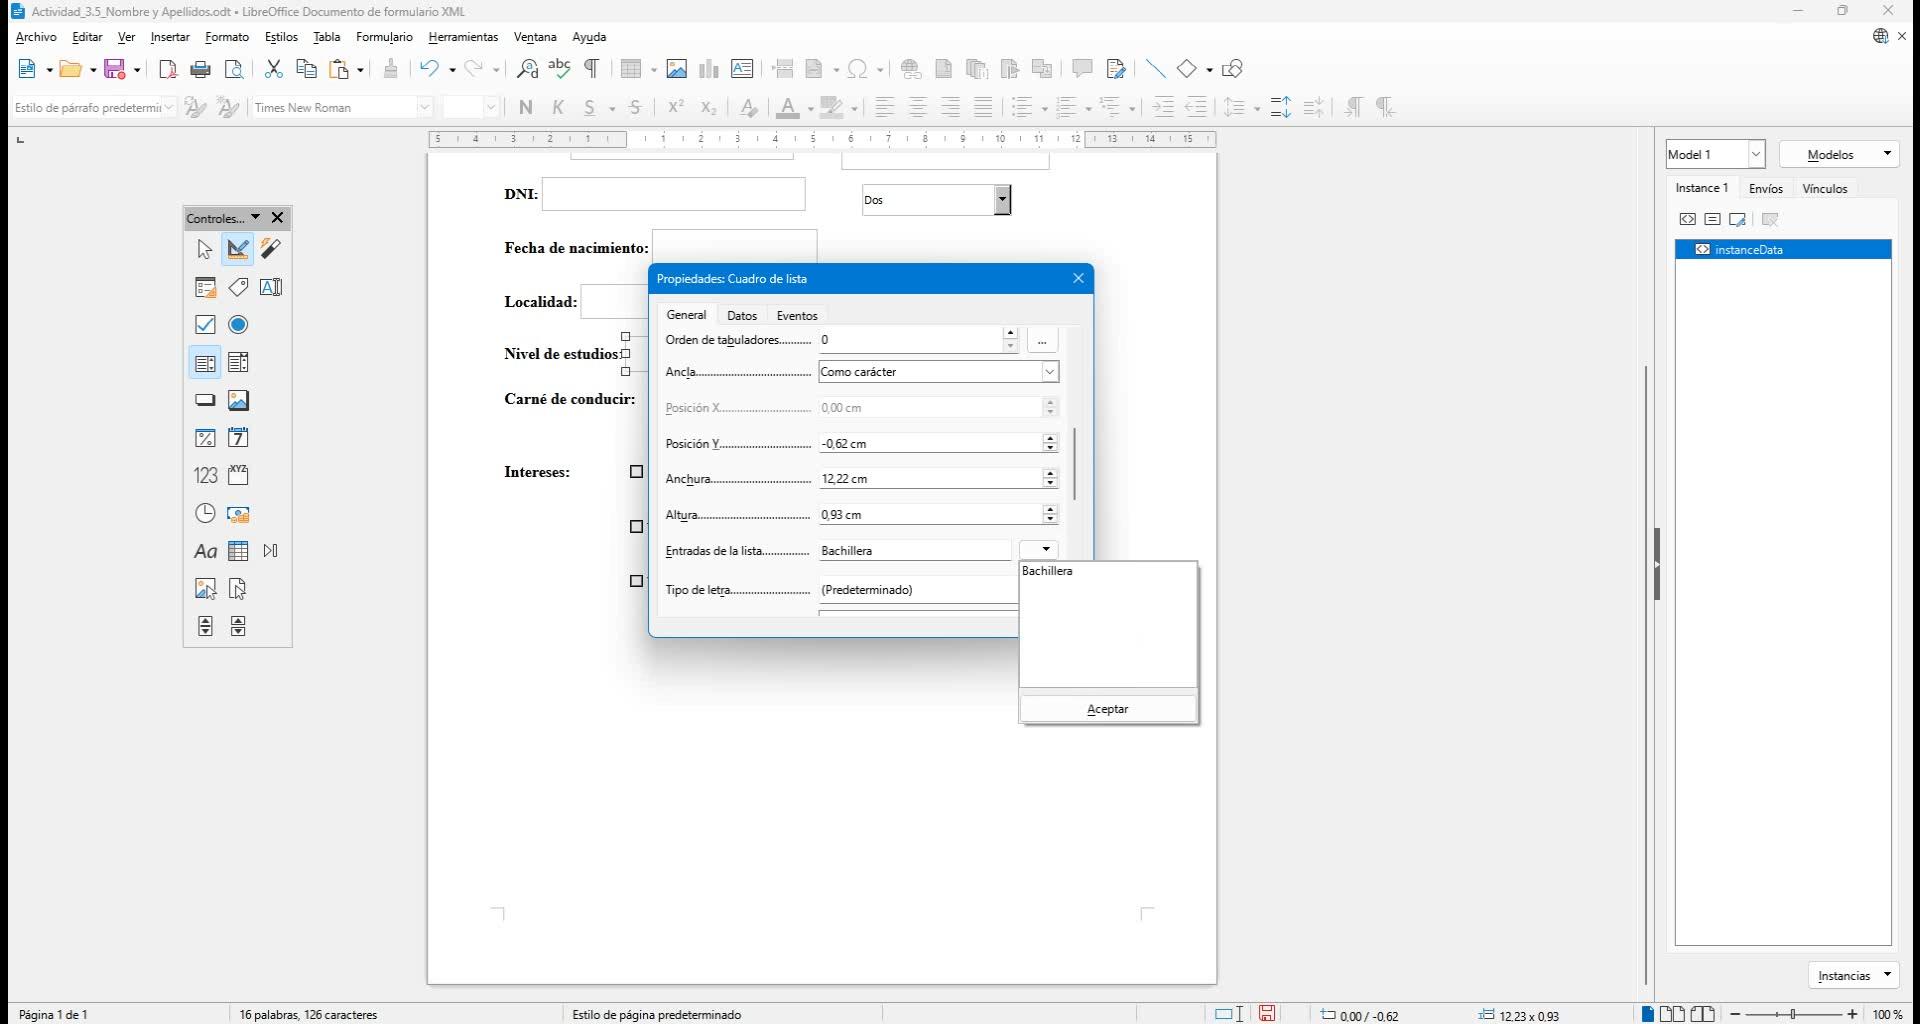Insert image from main toolbar
1920x1024 pixels.
[677, 69]
